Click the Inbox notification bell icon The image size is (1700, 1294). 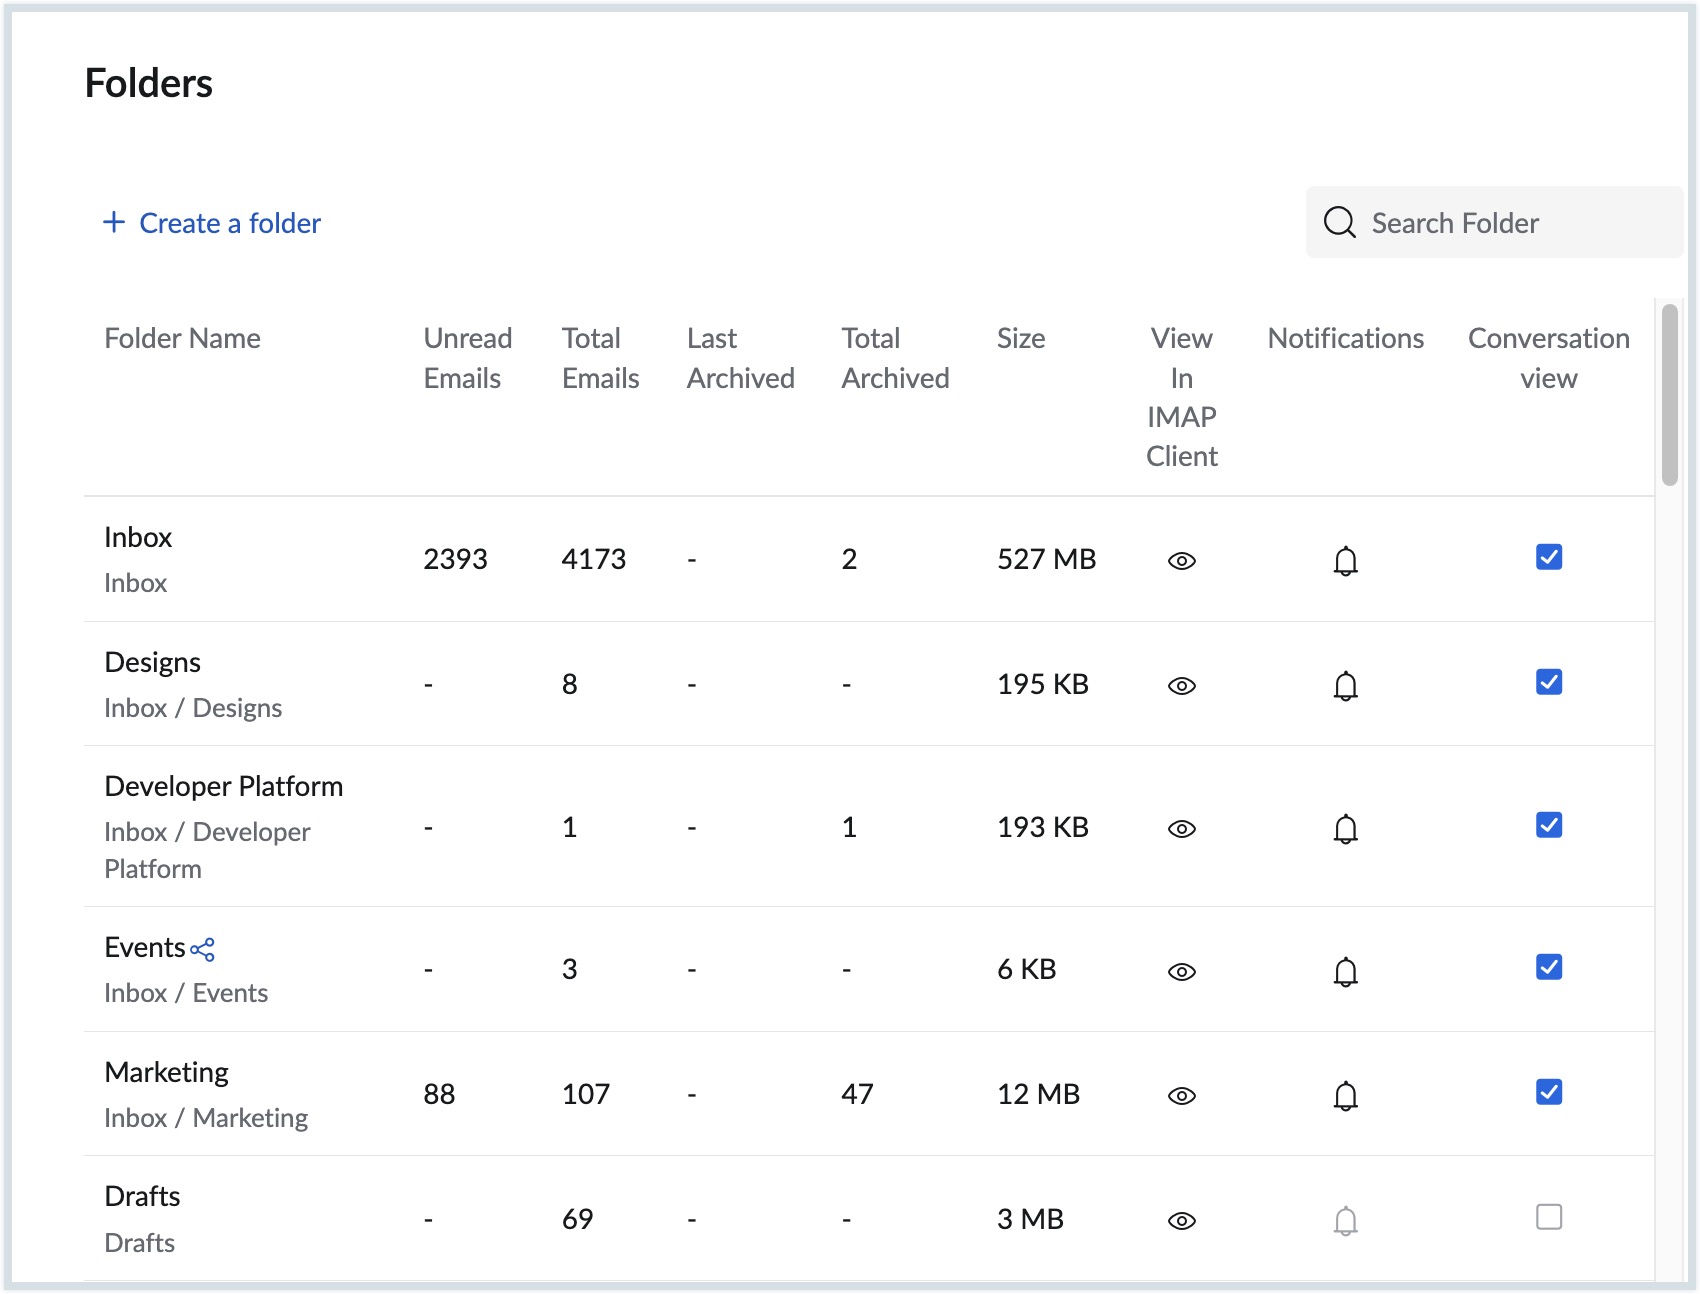(x=1345, y=561)
